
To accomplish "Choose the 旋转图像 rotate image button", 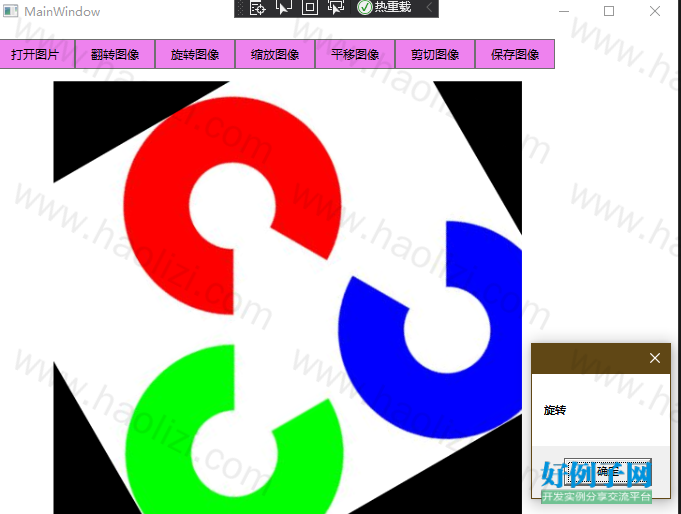I will coord(195,54).
